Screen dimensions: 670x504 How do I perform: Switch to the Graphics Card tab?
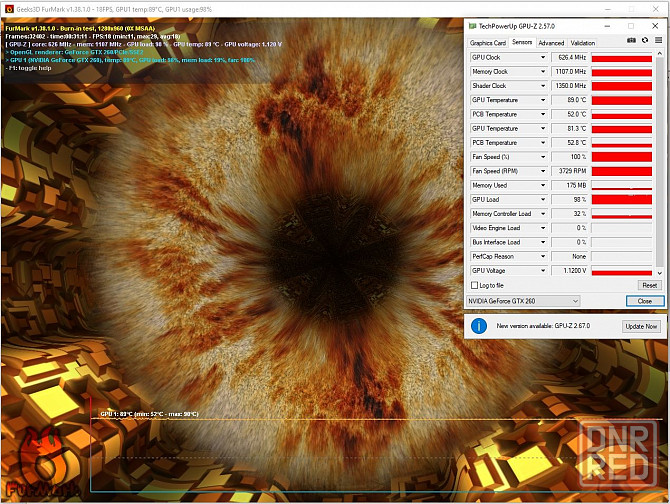point(488,43)
